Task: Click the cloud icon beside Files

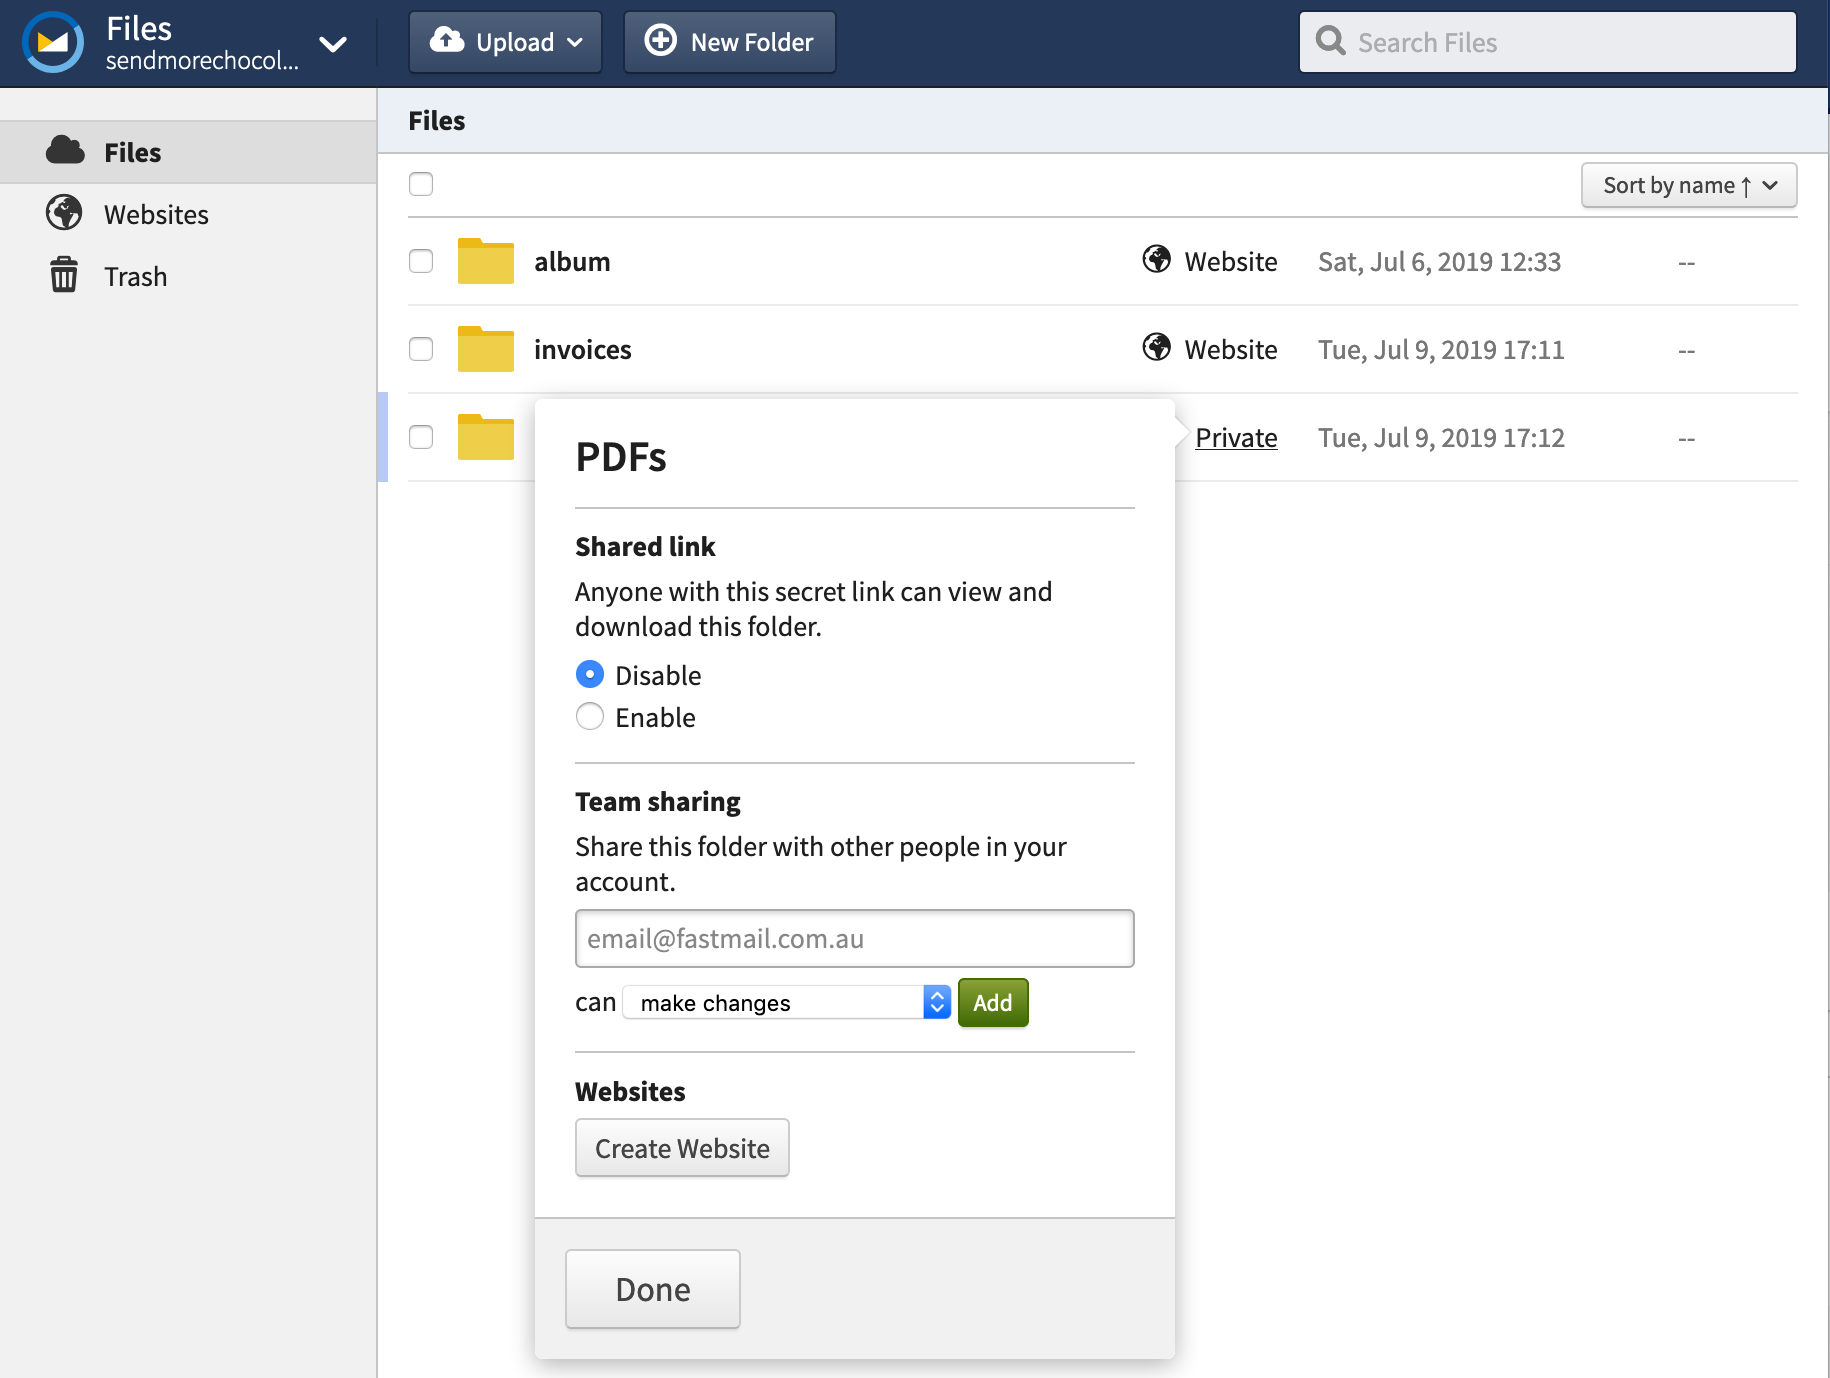Action: 65,151
